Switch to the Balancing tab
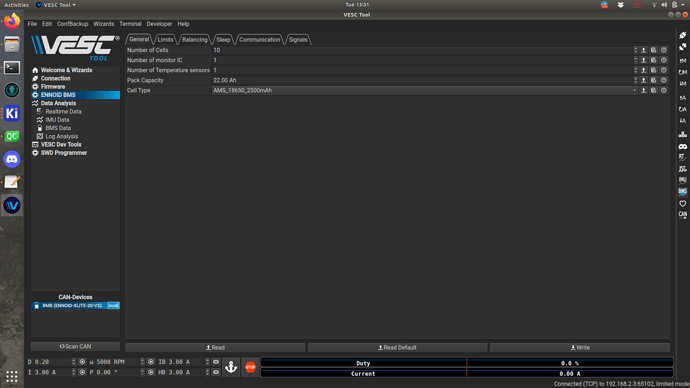 pyautogui.click(x=195, y=40)
